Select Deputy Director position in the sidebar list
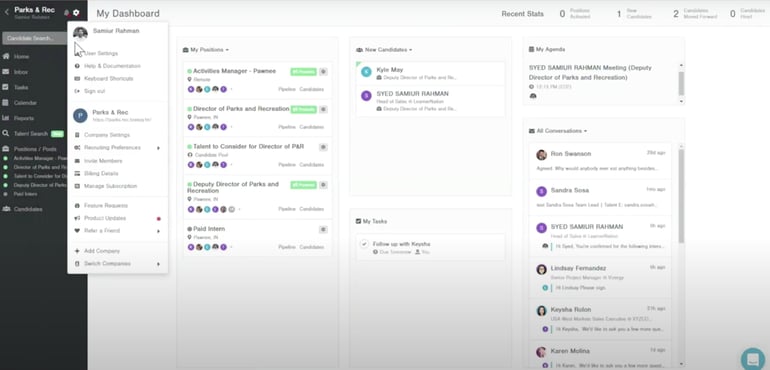This screenshot has height=370, width=770. coord(39,185)
